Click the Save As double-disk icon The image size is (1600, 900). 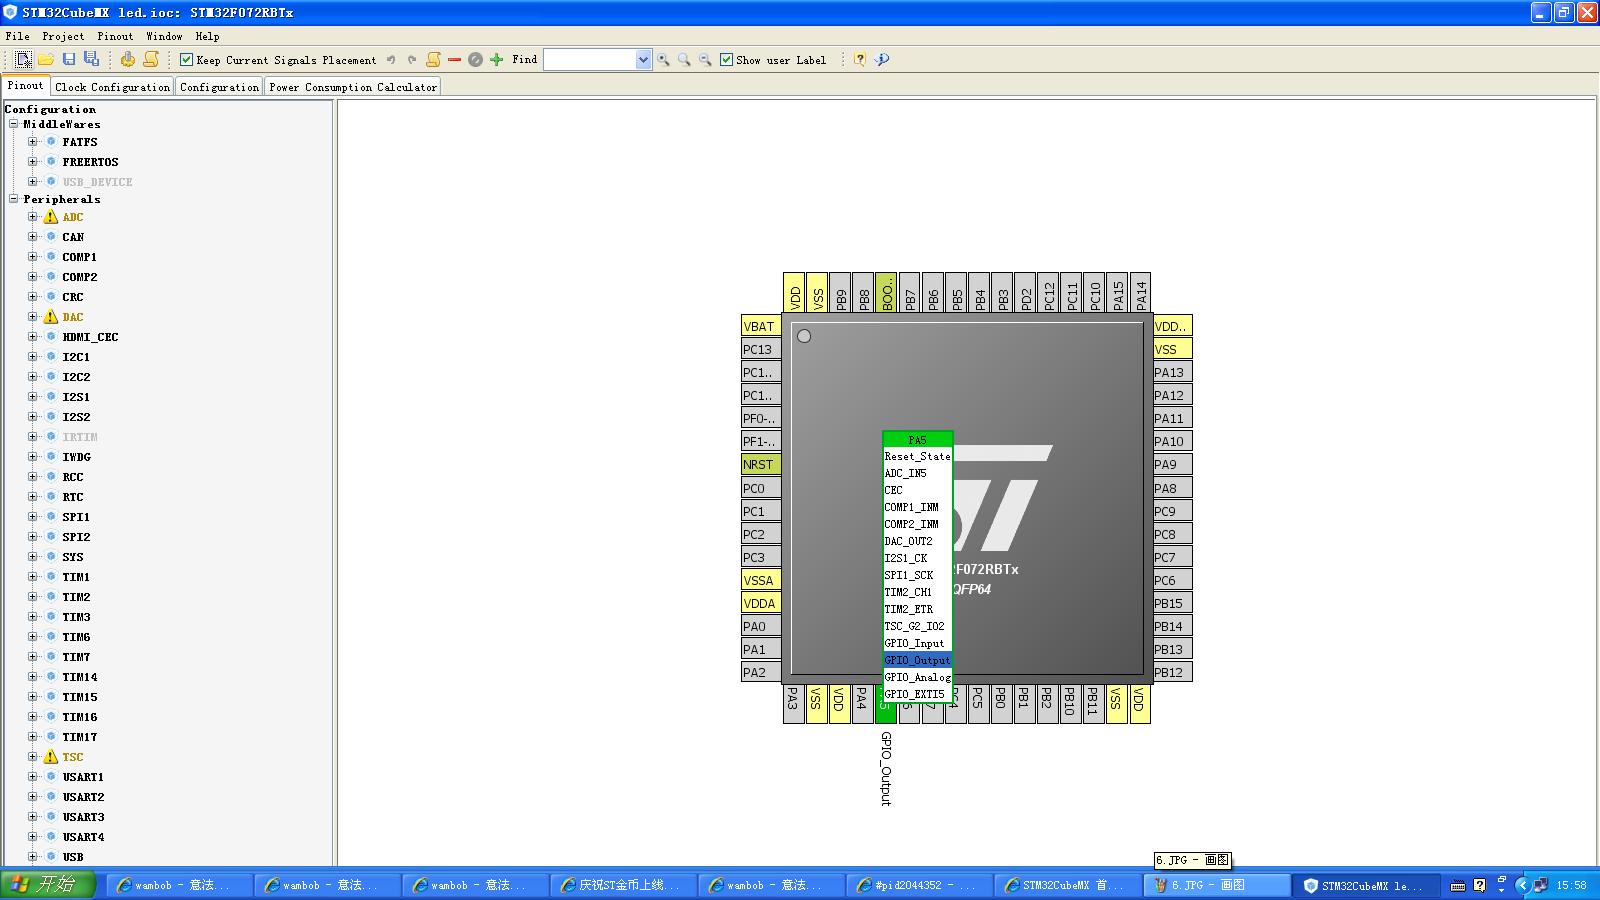point(92,60)
